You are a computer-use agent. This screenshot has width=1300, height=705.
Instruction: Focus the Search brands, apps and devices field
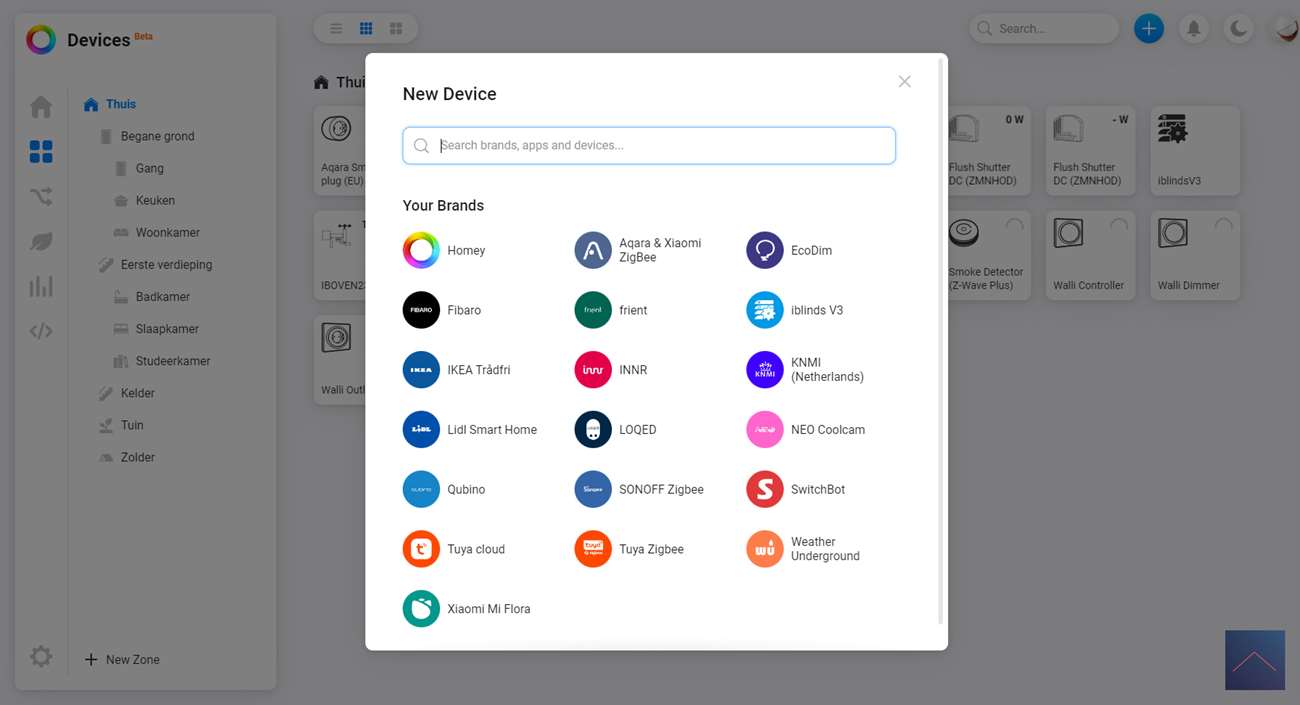649,145
